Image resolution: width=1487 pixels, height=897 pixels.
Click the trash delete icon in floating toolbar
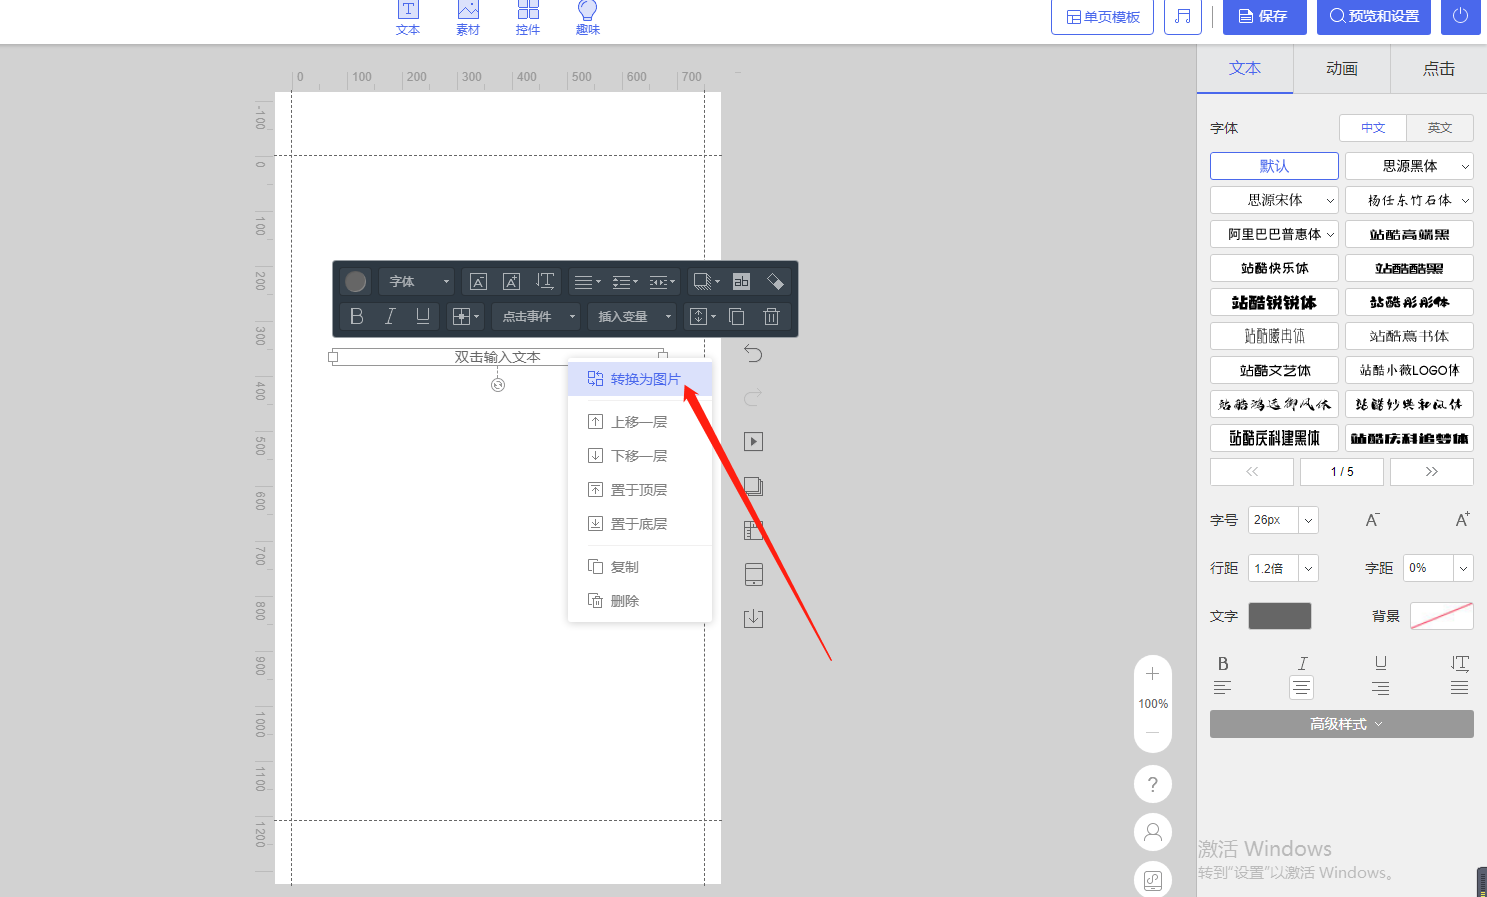click(771, 317)
